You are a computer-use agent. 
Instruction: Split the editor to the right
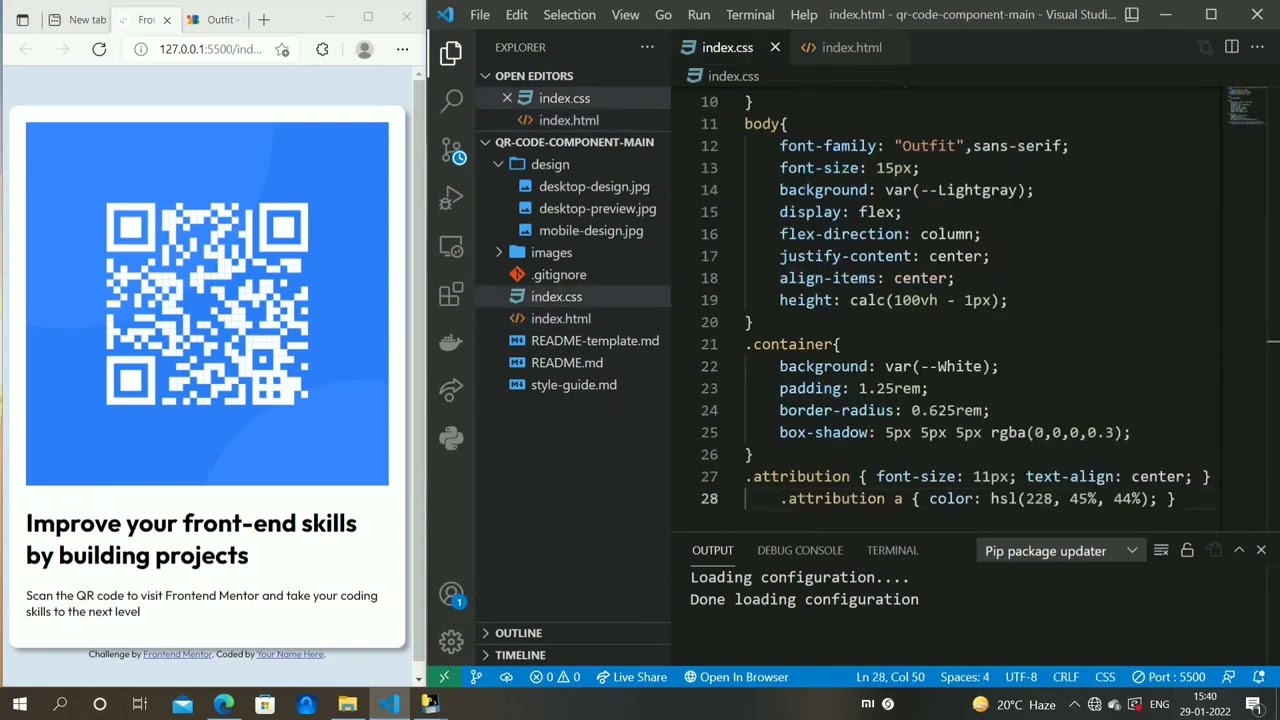coord(1232,47)
